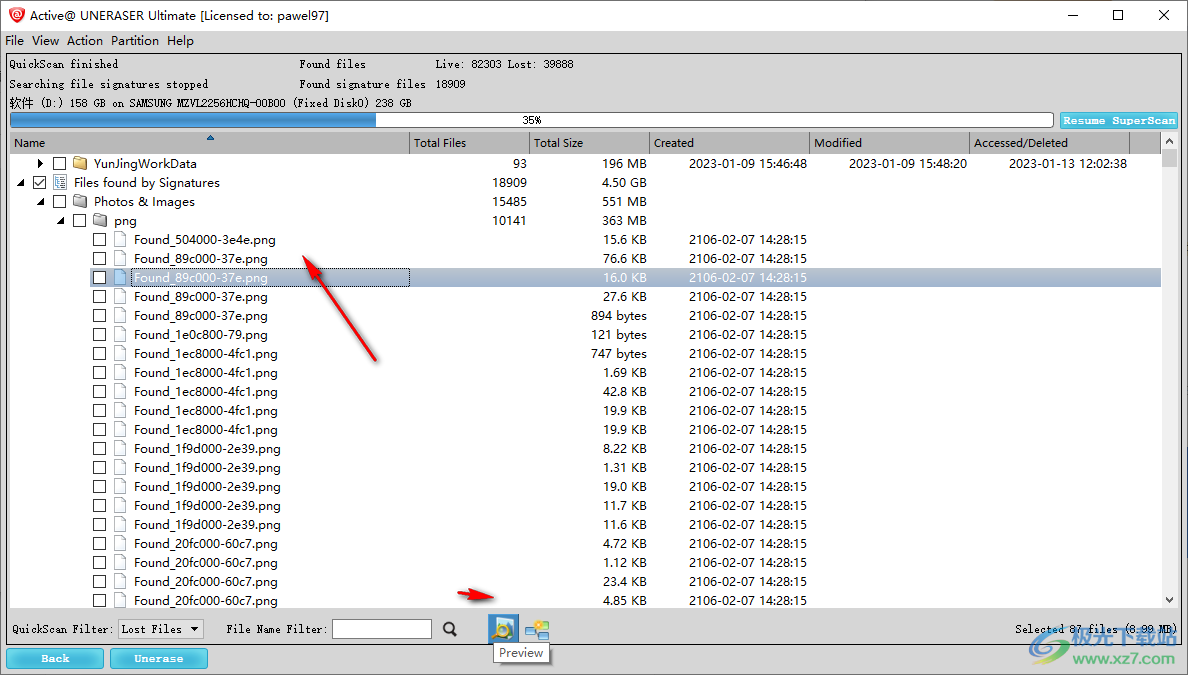The height and width of the screenshot is (675, 1188).
Task: Click the 196 MB total size of YunJingWorkData
Action: (624, 163)
